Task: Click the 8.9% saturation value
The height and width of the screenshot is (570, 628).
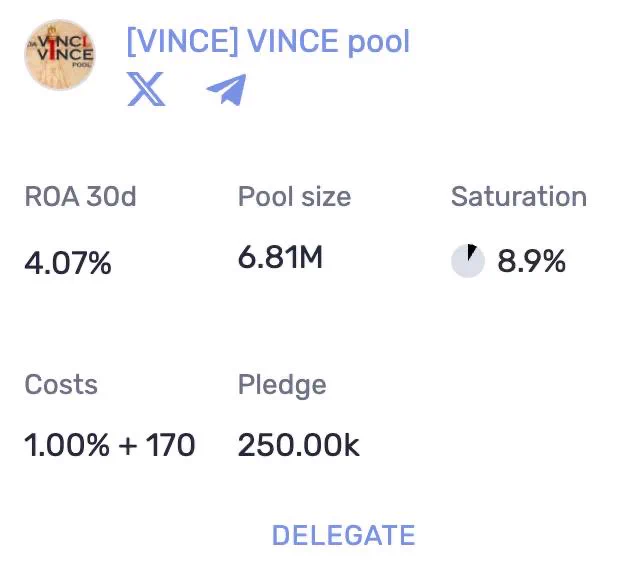Action: (531, 261)
